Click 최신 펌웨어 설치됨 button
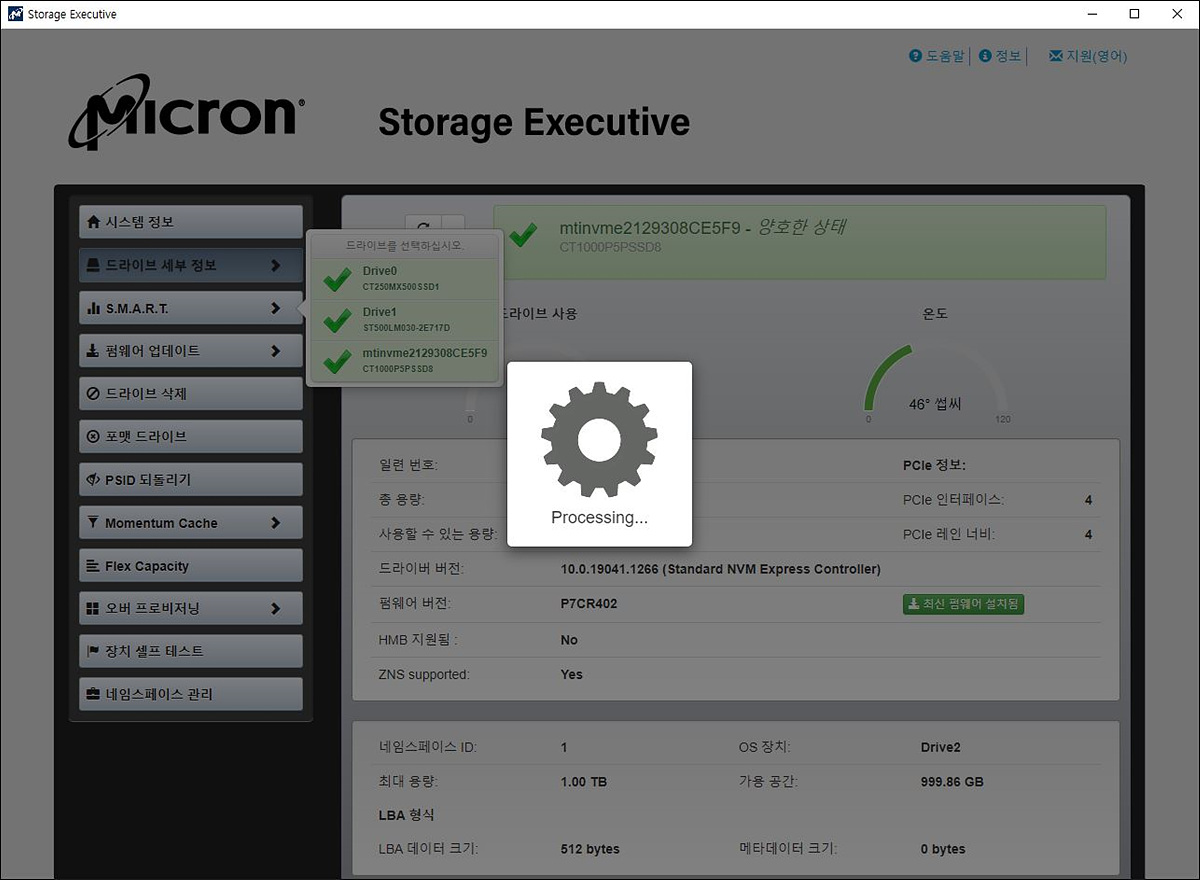The image size is (1200, 880). [x=963, y=604]
